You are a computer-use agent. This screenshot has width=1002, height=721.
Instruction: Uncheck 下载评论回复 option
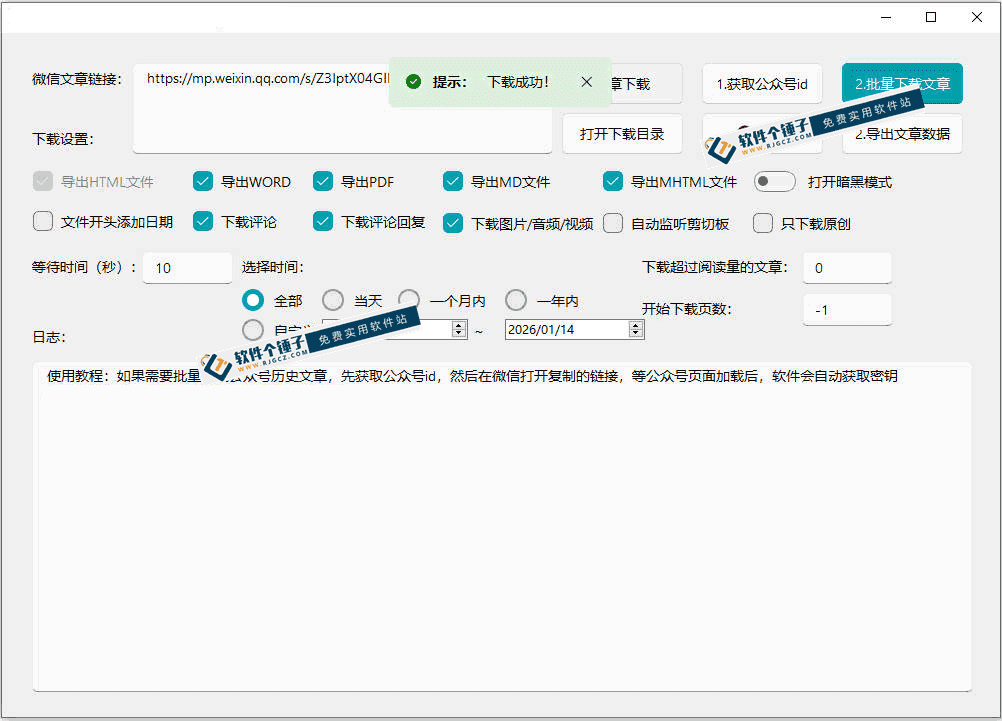point(323,222)
